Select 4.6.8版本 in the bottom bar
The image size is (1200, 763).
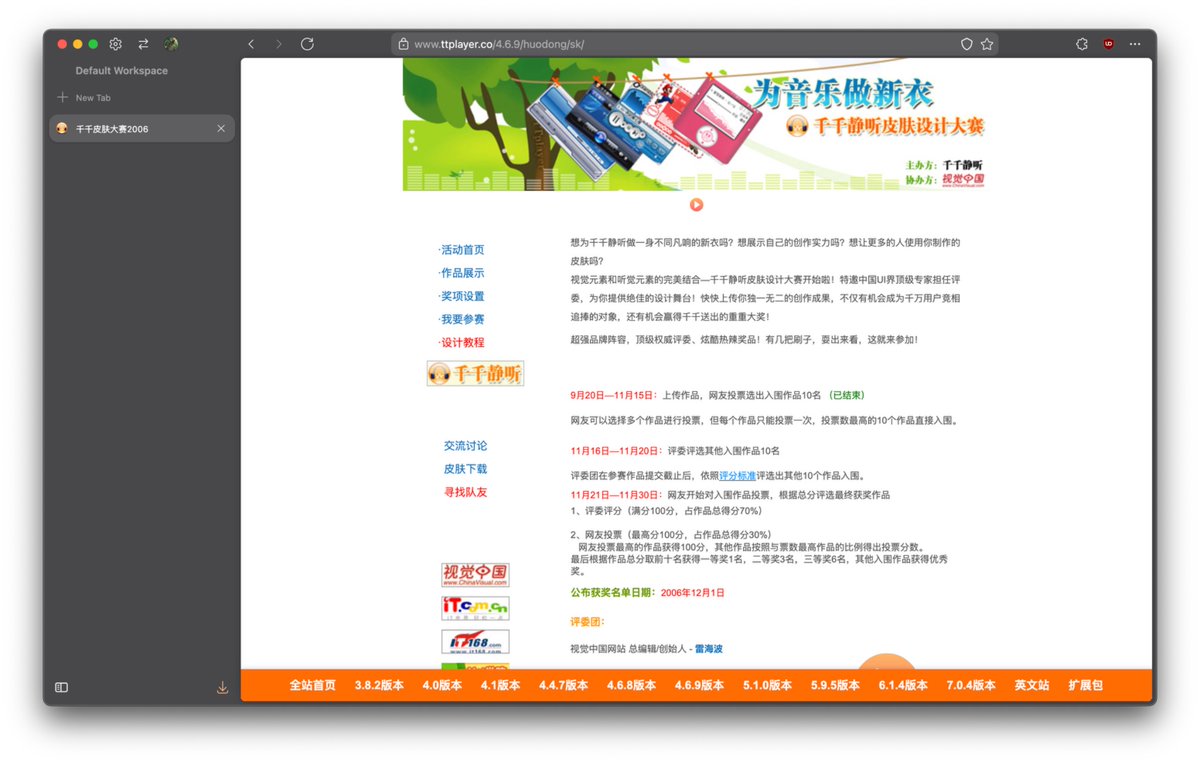[x=631, y=686]
